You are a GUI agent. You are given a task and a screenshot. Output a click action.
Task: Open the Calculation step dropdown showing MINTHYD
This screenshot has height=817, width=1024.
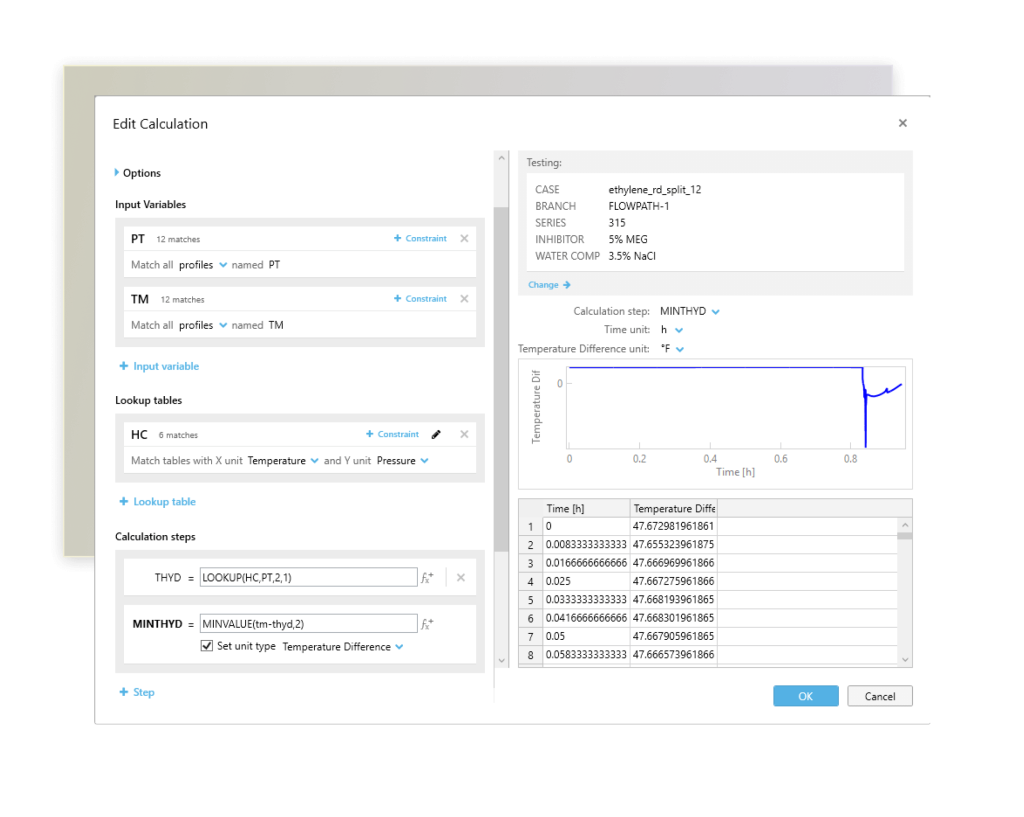point(689,310)
